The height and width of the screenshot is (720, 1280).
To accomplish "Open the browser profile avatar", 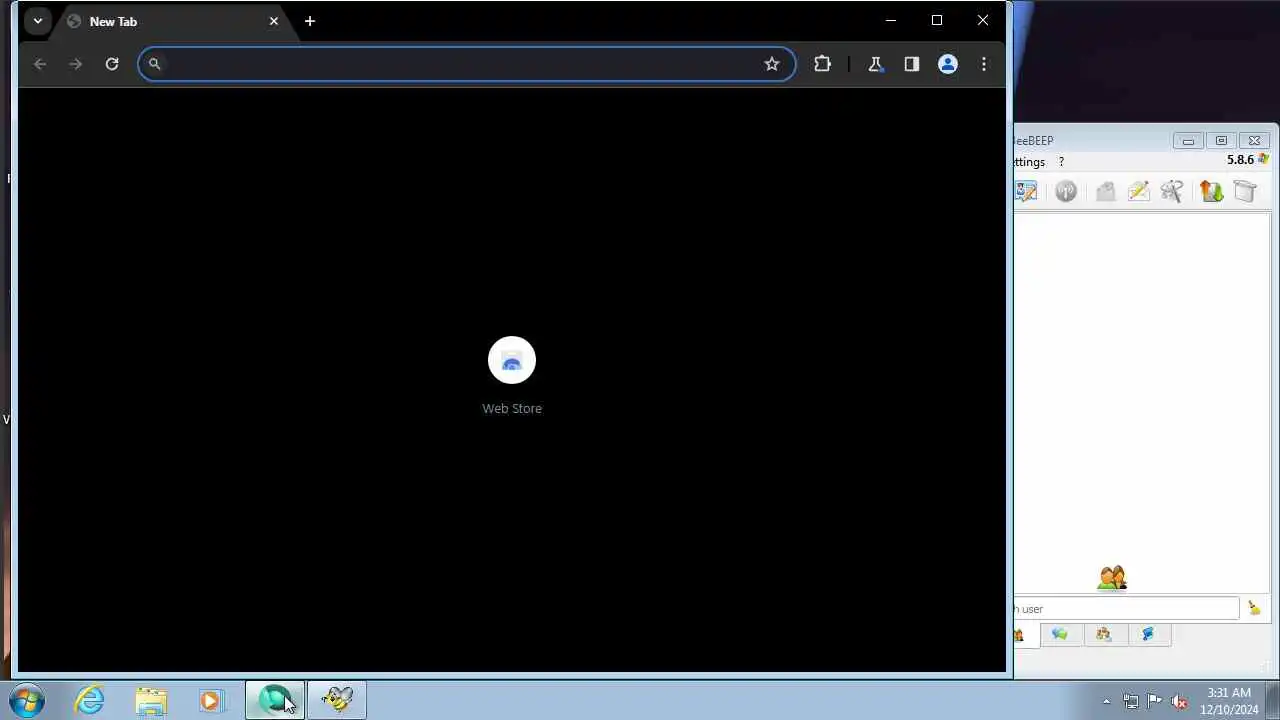I will [948, 64].
